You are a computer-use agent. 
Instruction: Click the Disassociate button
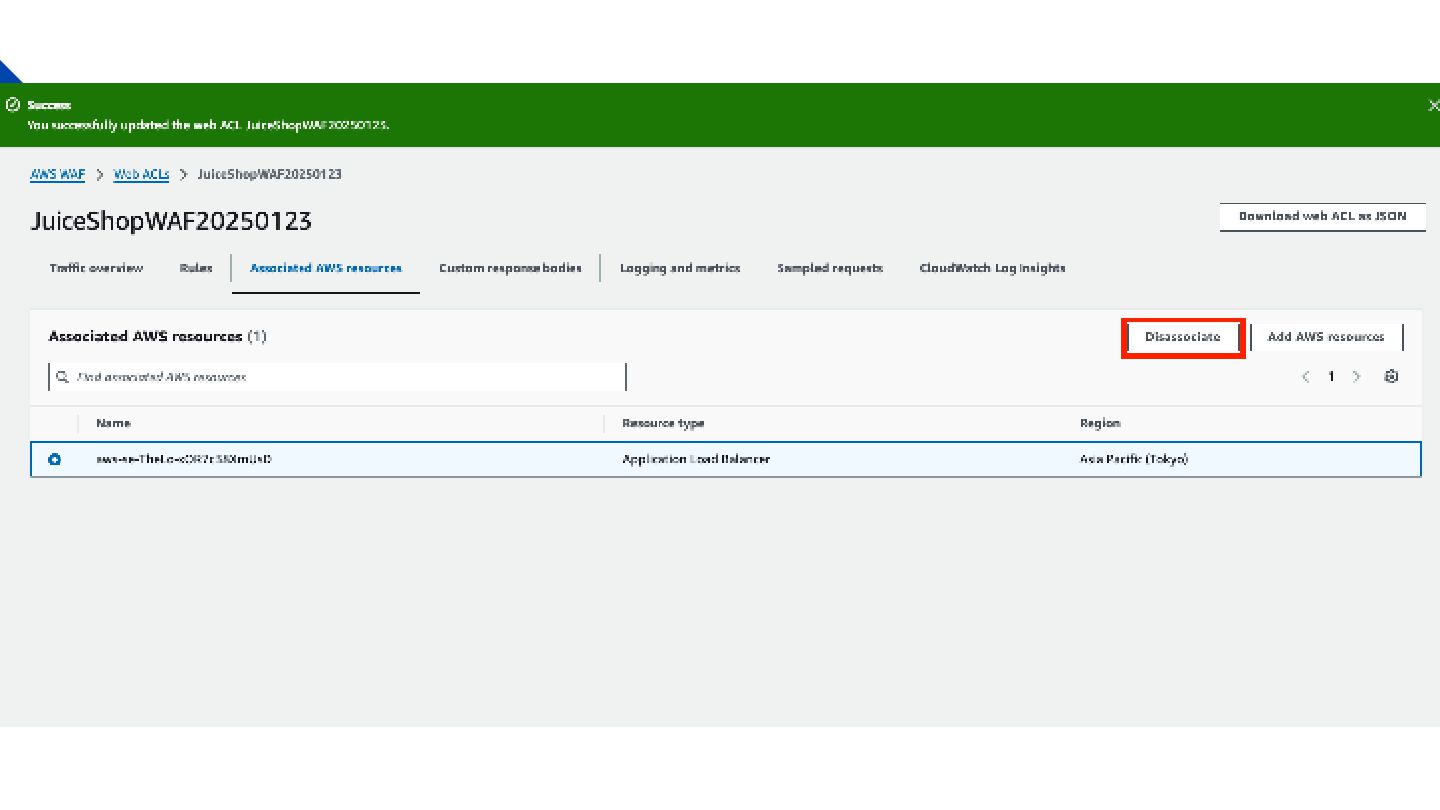coord(1183,337)
